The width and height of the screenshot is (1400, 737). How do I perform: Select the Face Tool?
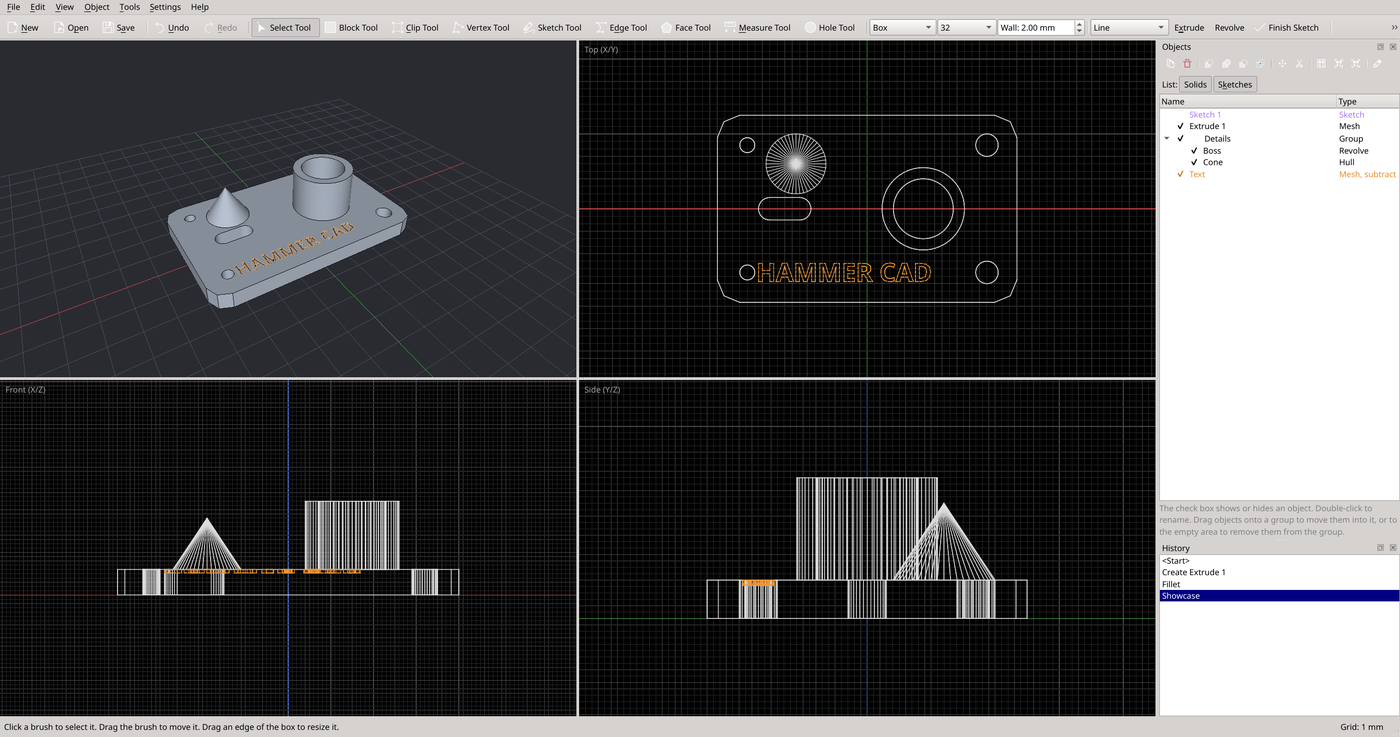click(x=685, y=28)
